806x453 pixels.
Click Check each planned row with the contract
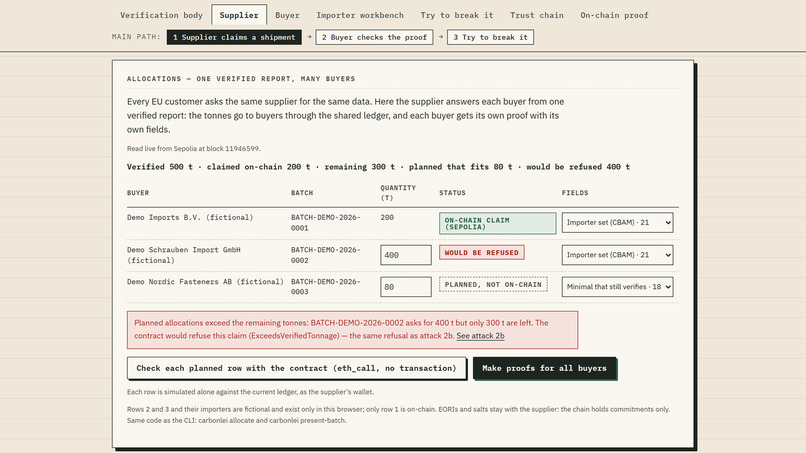[x=297, y=368]
